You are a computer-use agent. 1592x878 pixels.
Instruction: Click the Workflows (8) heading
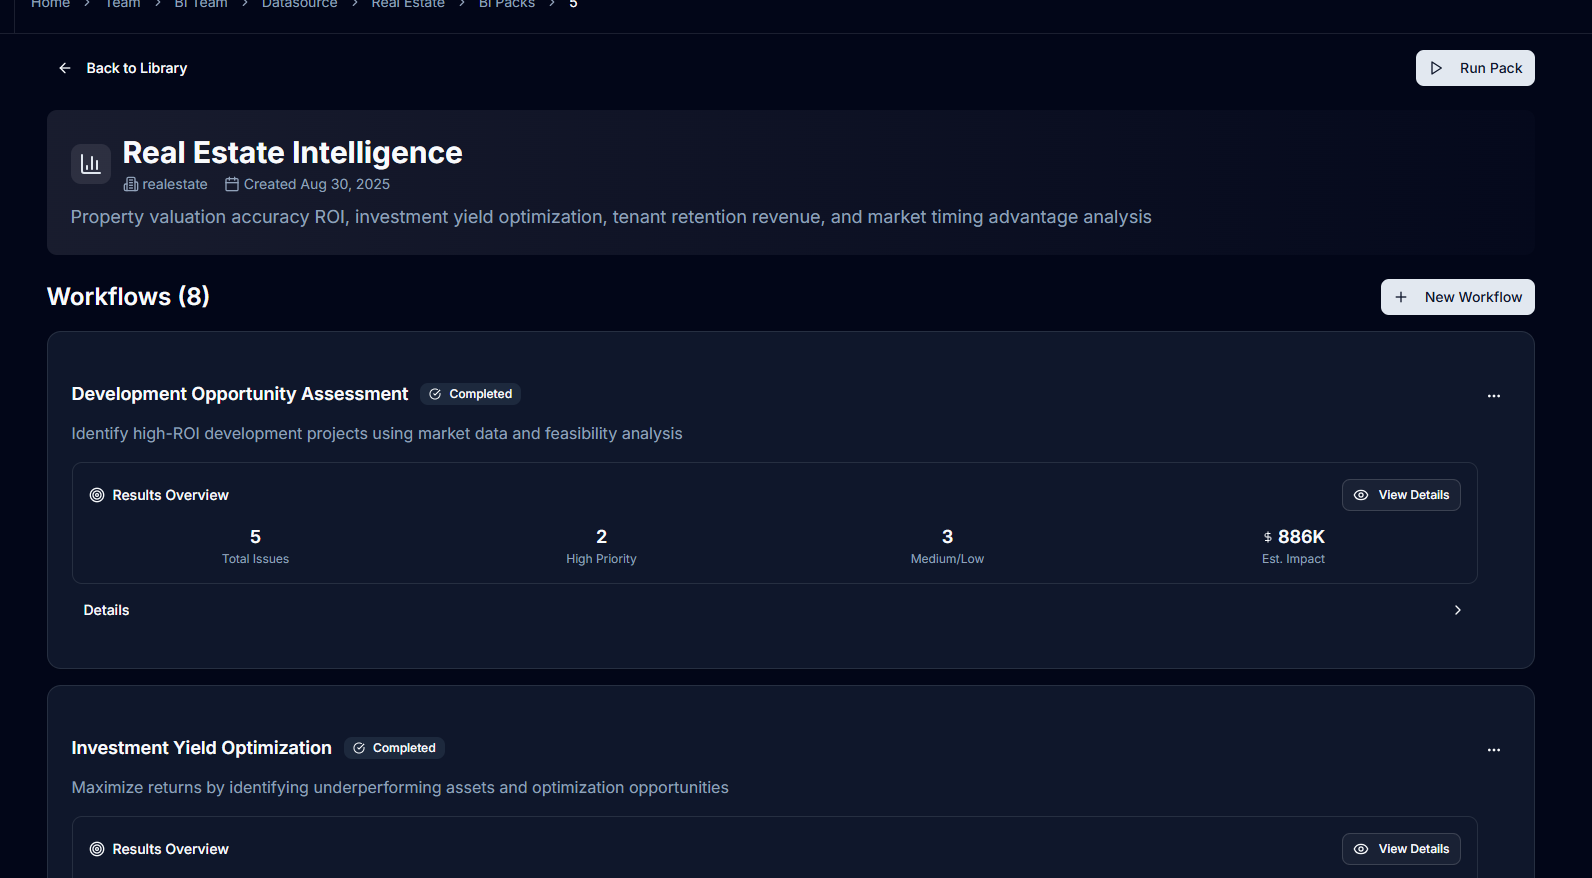coord(128,297)
